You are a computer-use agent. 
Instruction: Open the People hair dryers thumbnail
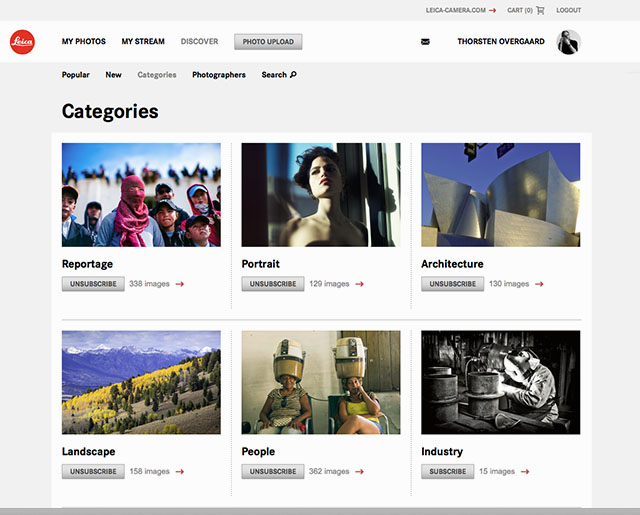(321, 382)
